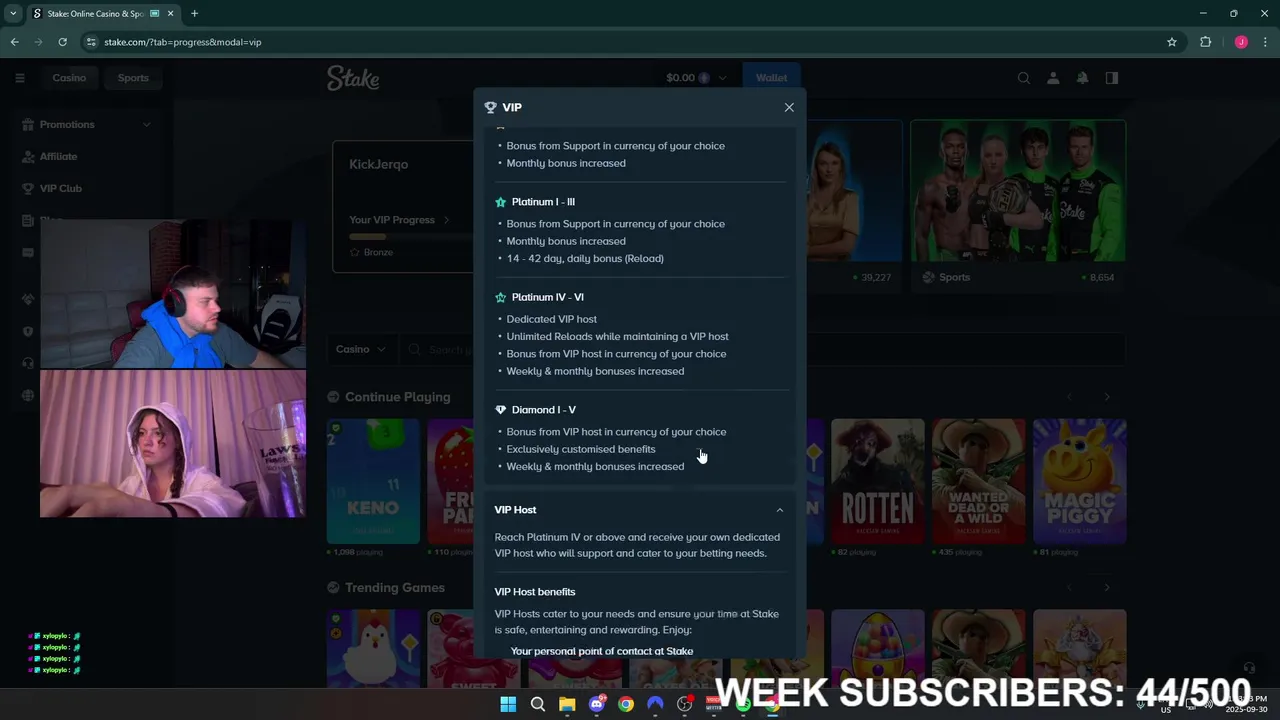Open a new browser tab
1280x720 pixels.
point(194,14)
